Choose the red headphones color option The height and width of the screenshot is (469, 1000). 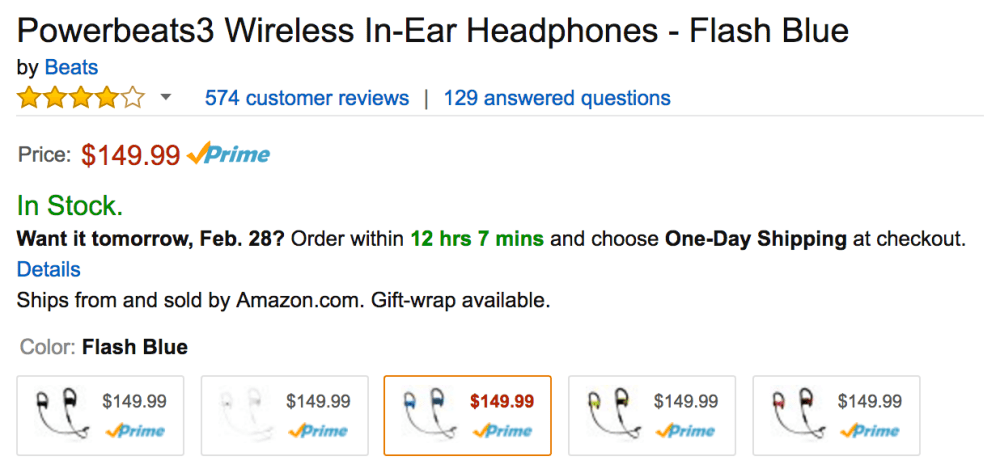pyautogui.click(x=836, y=415)
